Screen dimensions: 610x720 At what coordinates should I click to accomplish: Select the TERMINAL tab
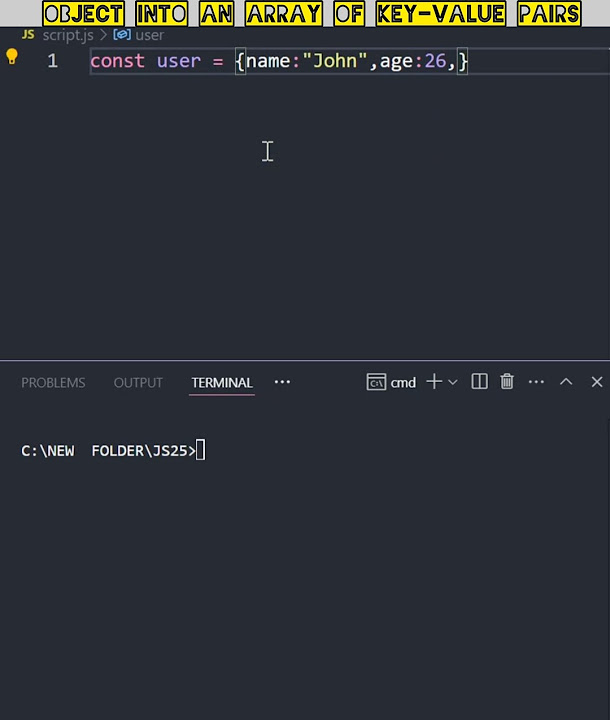pos(222,382)
